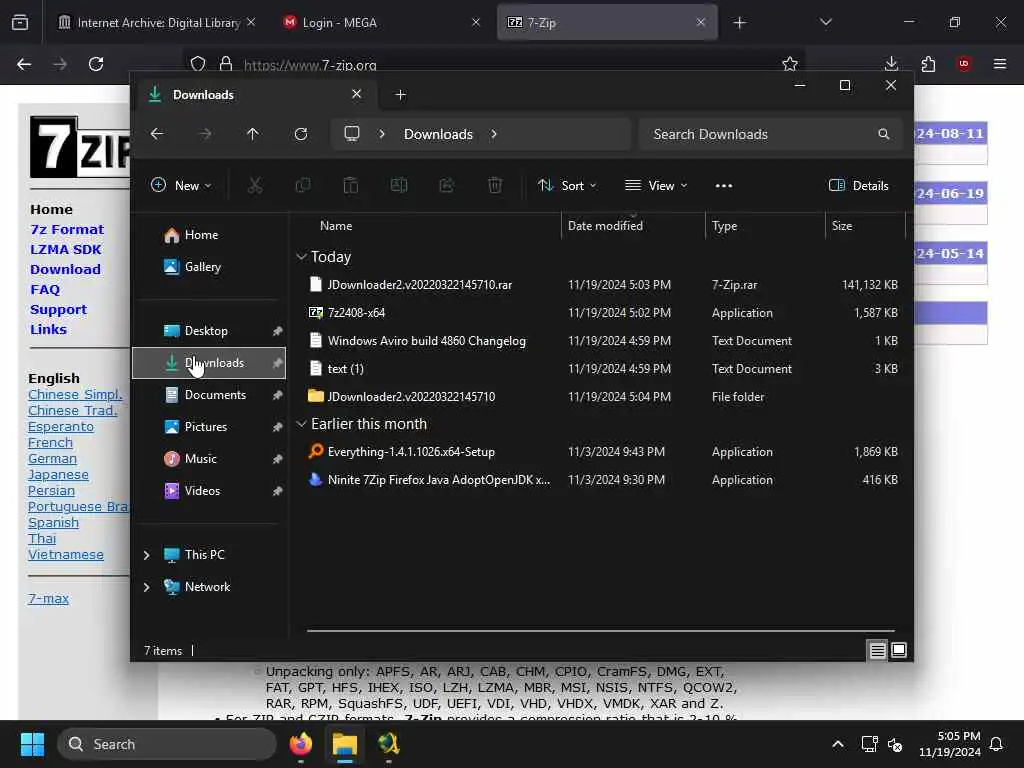Expand the This PC tree node
The width and height of the screenshot is (1024, 768).
pyautogui.click(x=146, y=555)
